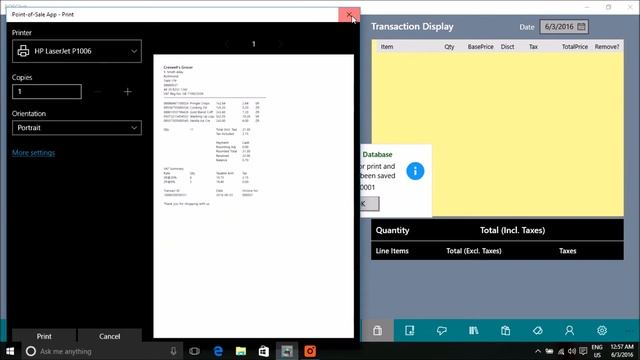The image size is (640, 360).
Task: Click the Taxes label in totals panel
Action: pos(567,251)
